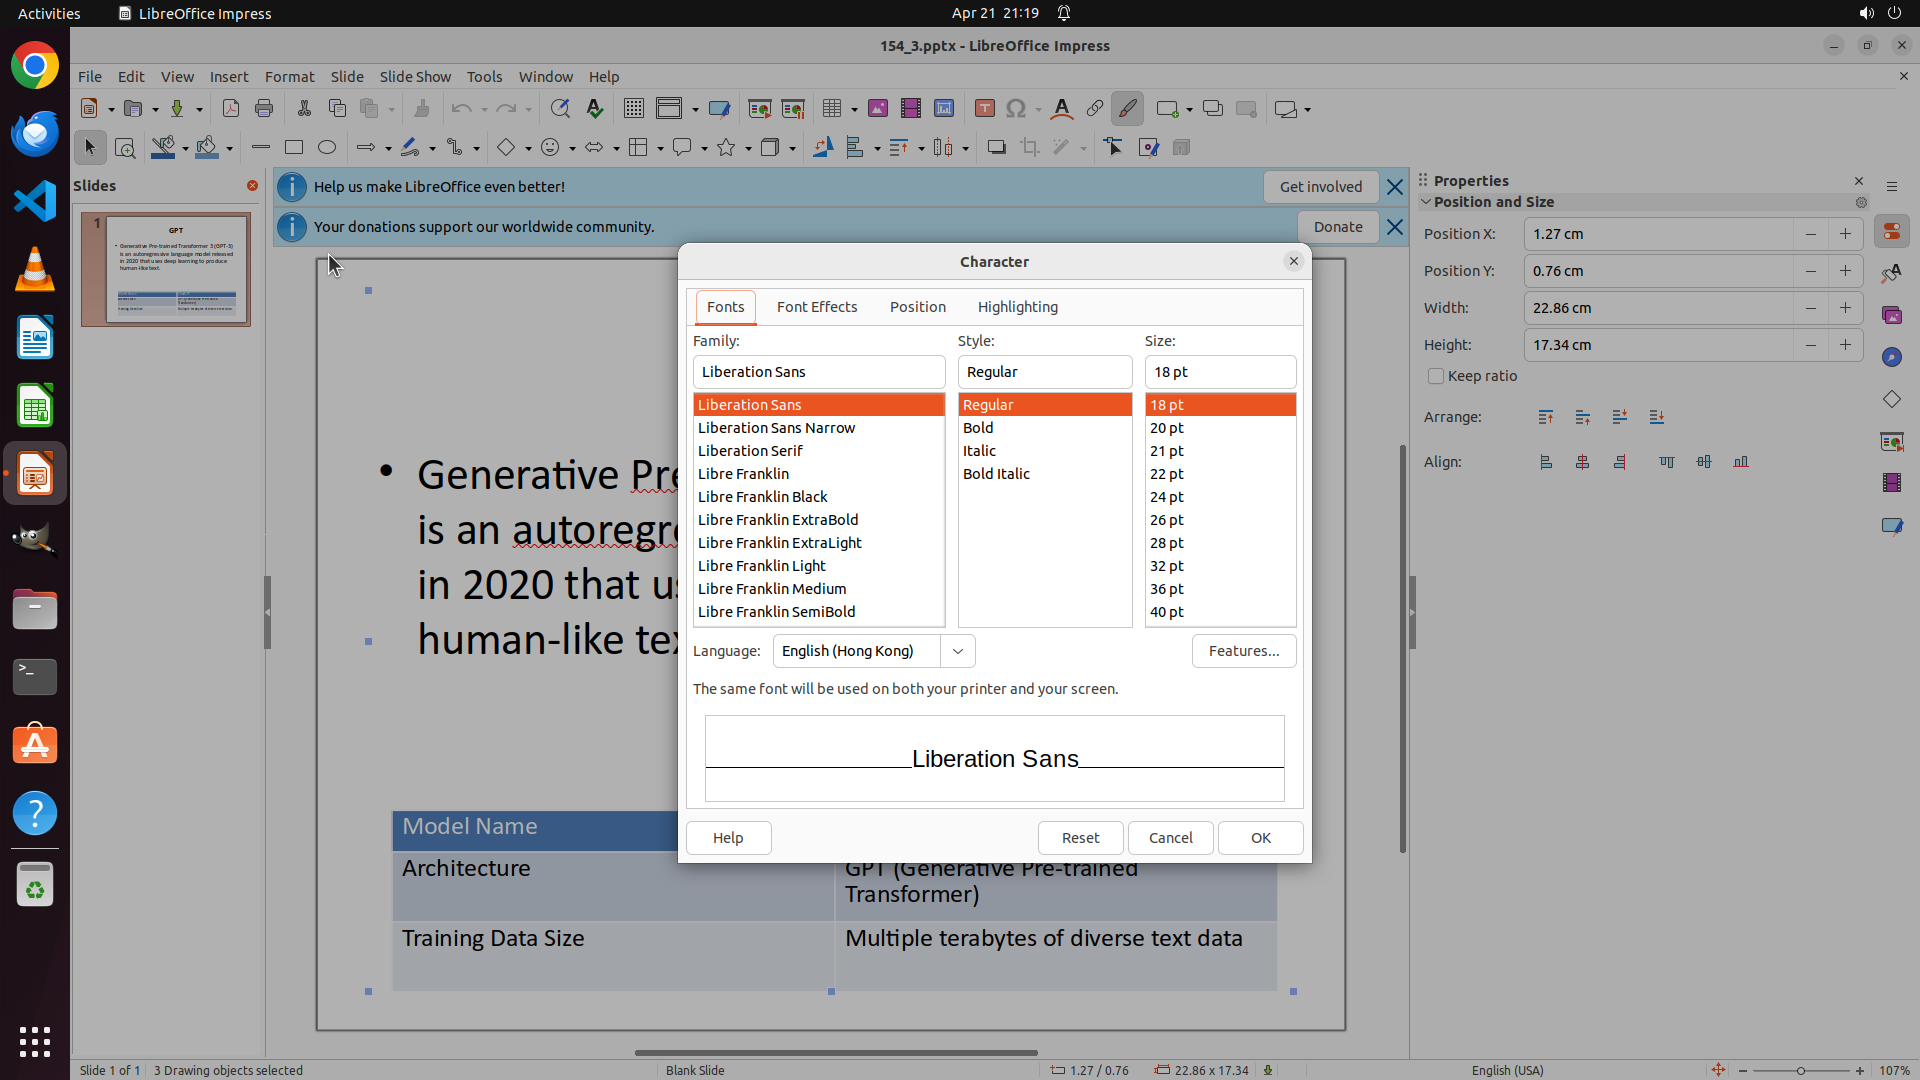The width and height of the screenshot is (1920, 1080).
Task: Toggle the highlighting color tool
Action: [1128, 109]
